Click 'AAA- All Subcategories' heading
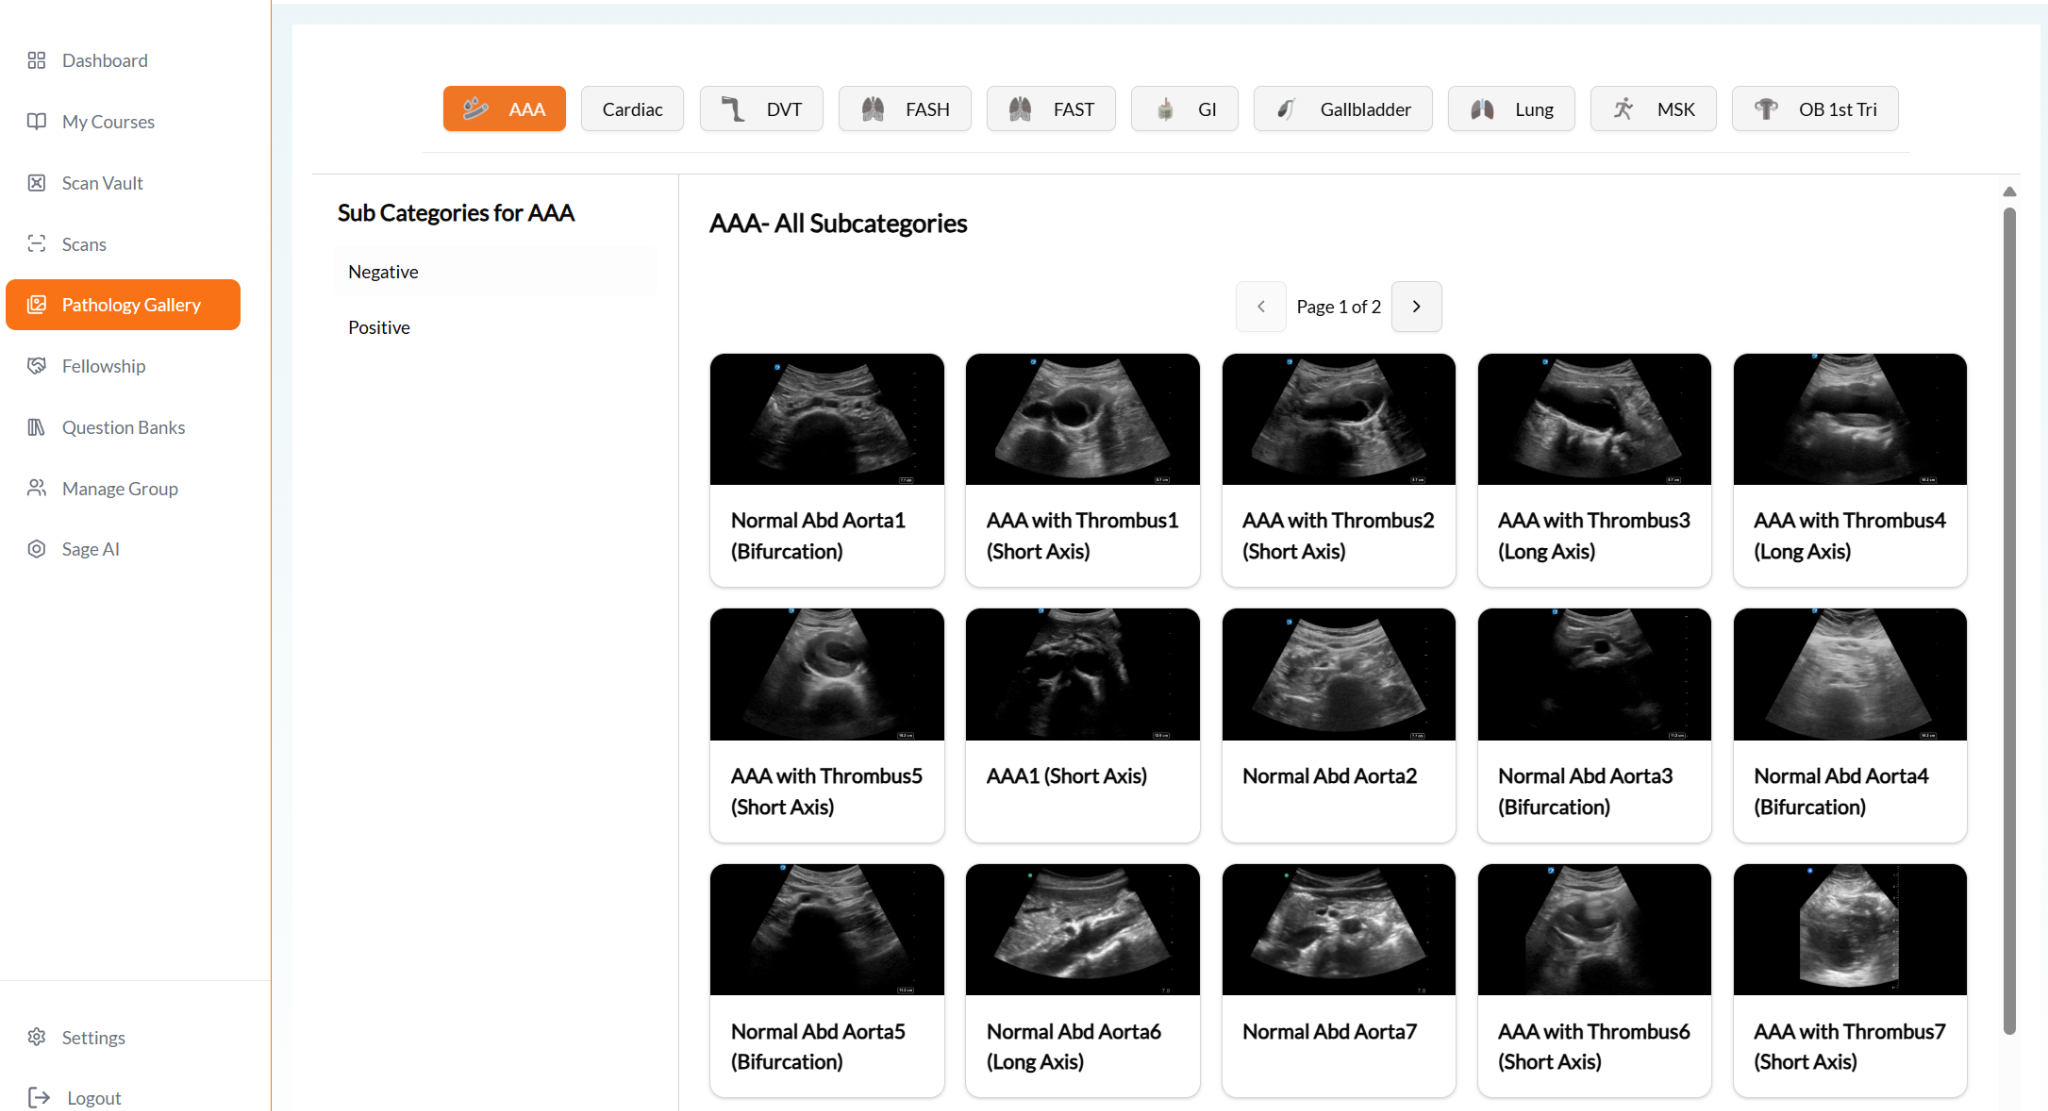 [838, 223]
